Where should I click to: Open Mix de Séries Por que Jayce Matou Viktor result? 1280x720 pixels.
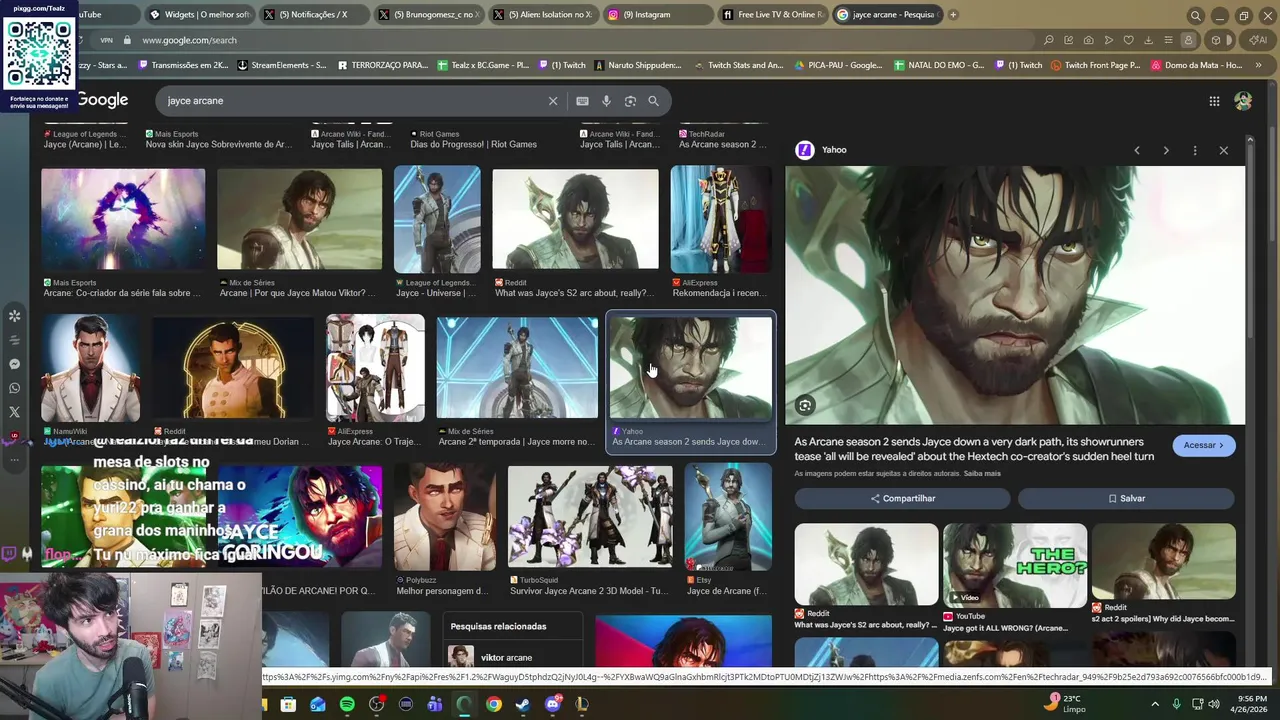click(x=299, y=219)
